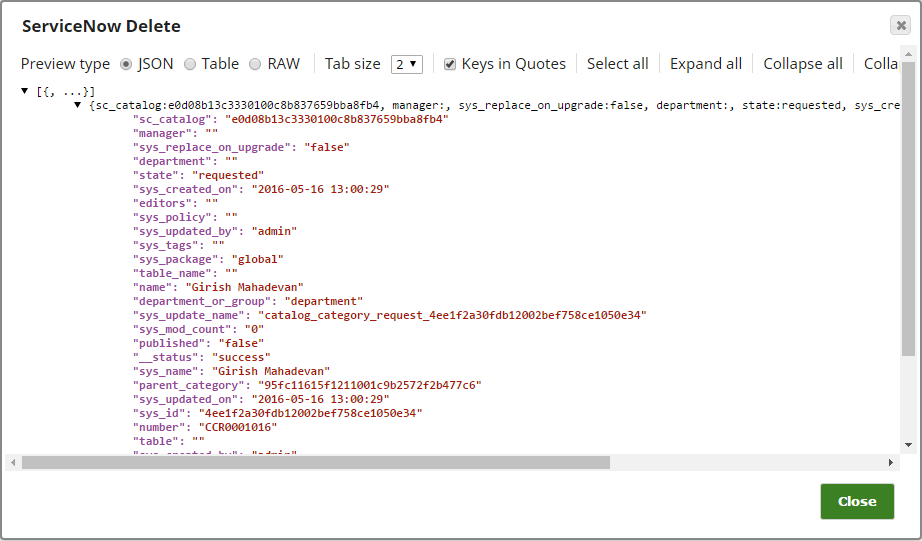Image resolution: width=922 pixels, height=541 pixels.
Task: Select the JSON preview type radio button
Action: coord(126,64)
